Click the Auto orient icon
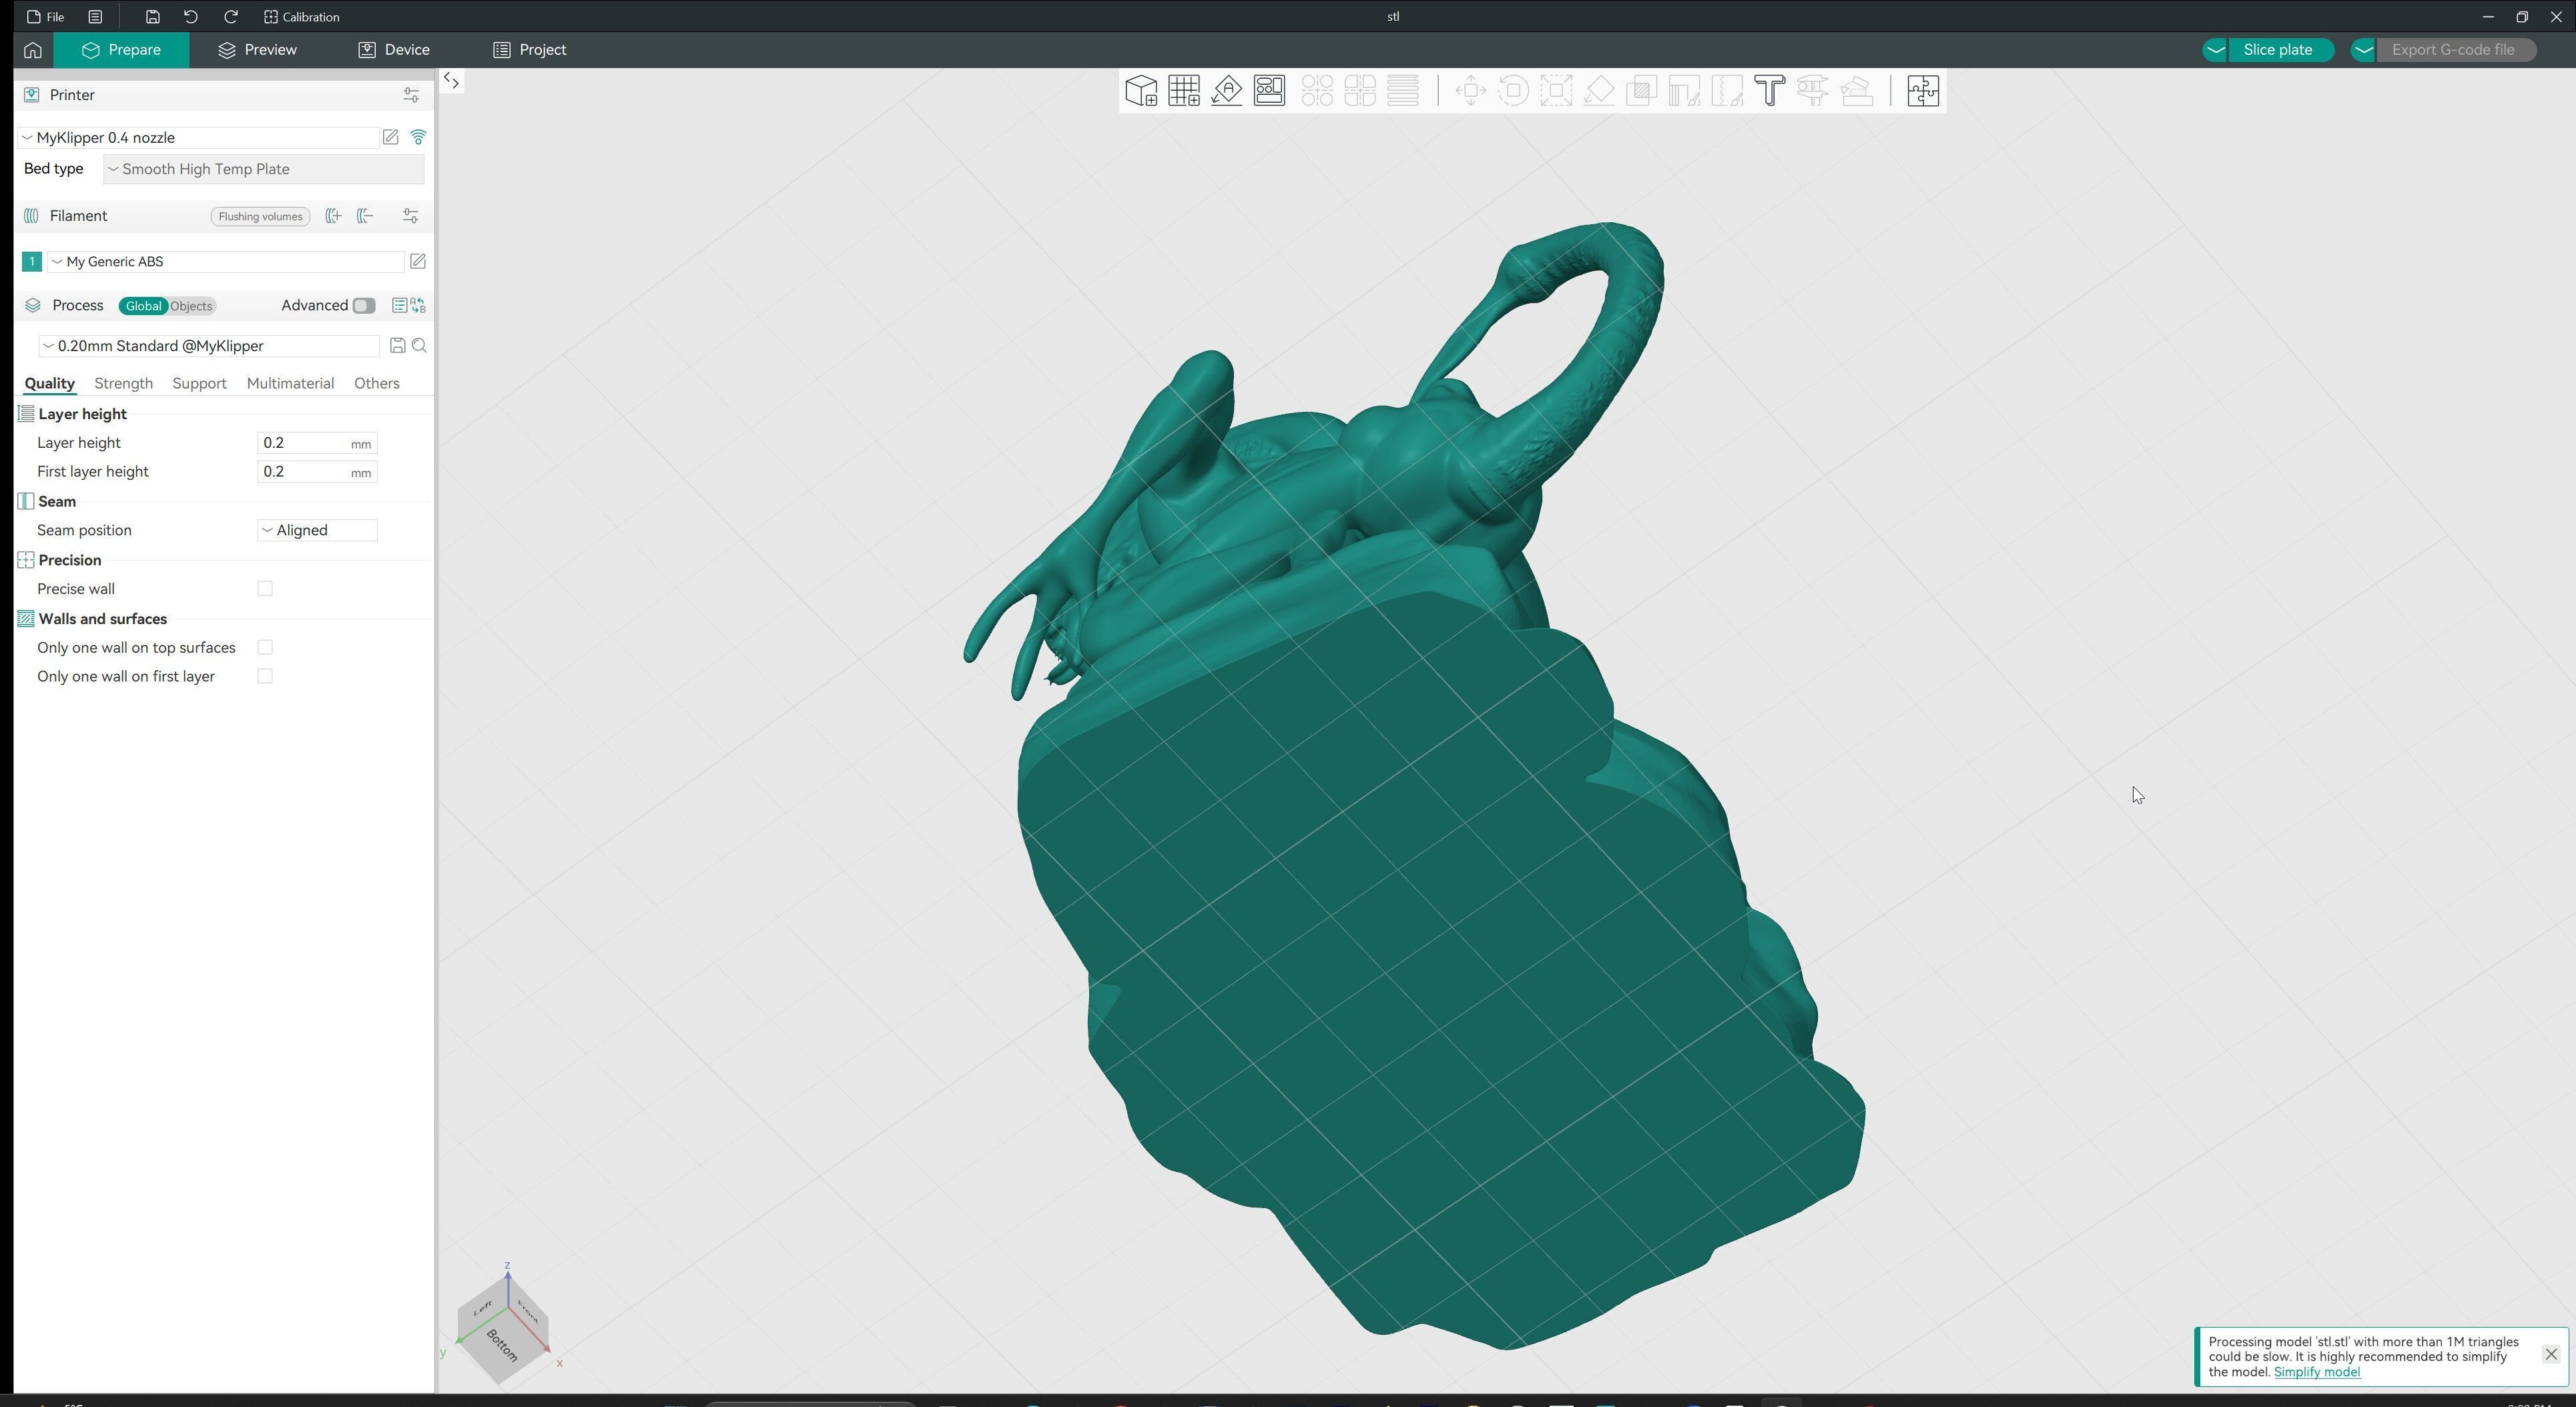This screenshot has width=2576, height=1407. pyautogui.click(x=1227, y=91)
